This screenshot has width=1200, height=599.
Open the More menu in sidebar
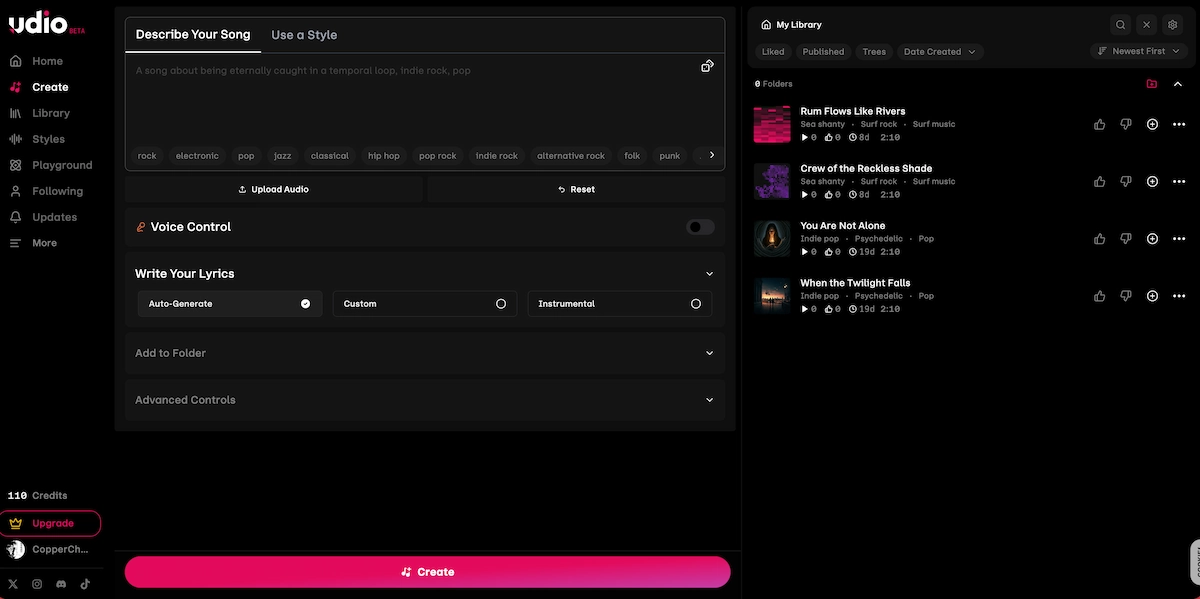point(34,243)
